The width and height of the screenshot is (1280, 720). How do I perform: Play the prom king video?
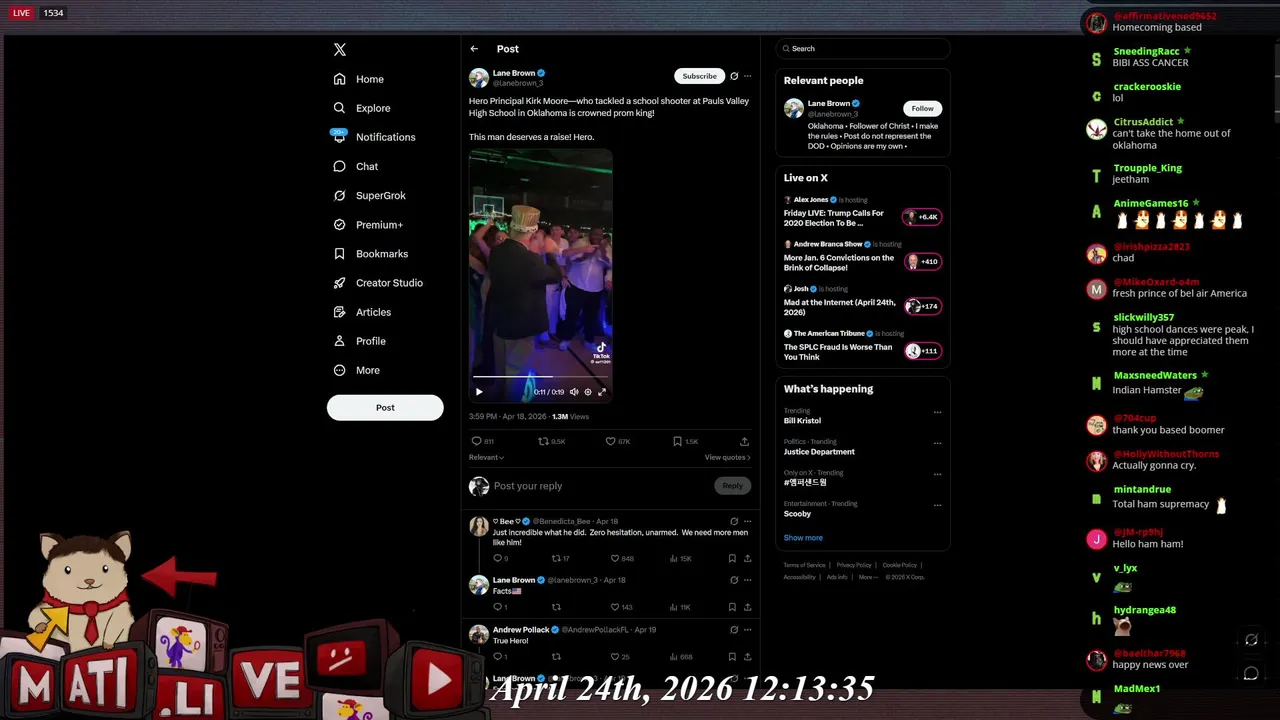click(479, 392)
